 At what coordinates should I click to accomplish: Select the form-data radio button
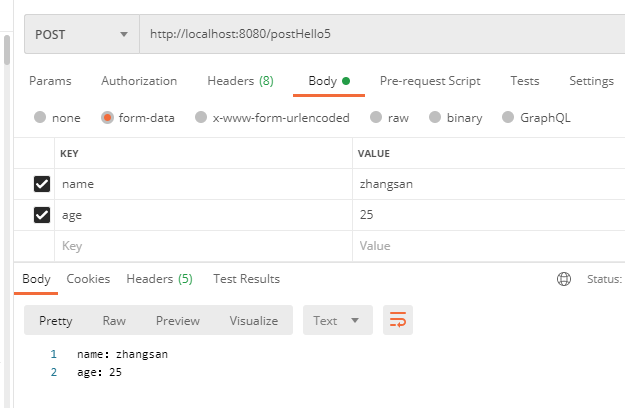(x=107, y=118)
